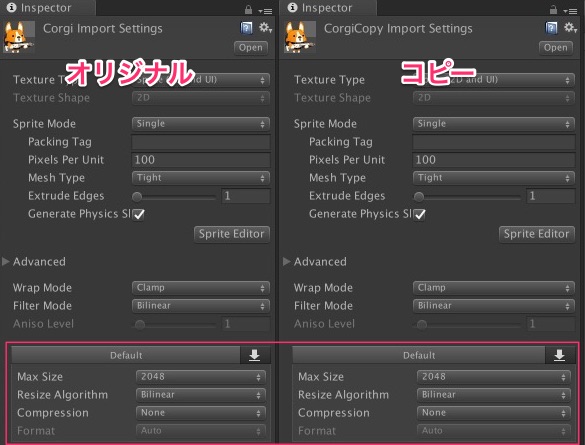Click the info icon on left Inspector tab

(12, 7)
